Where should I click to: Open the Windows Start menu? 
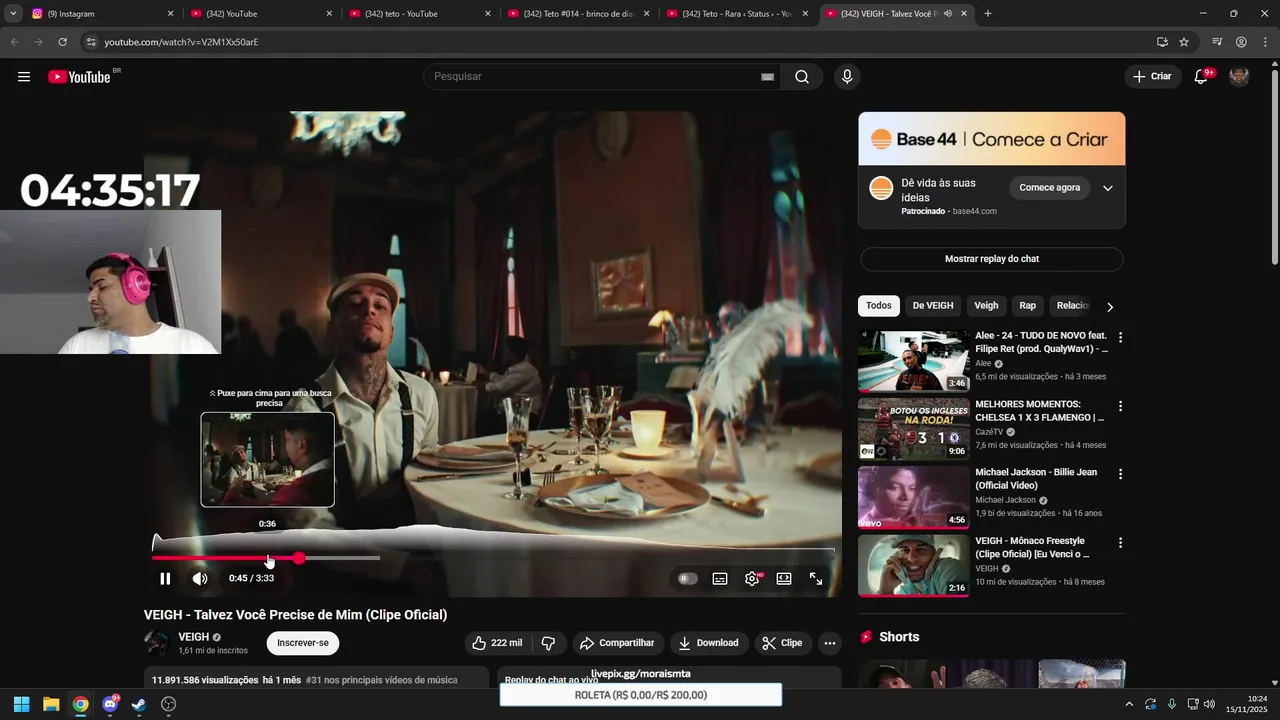tap(21, 704)
